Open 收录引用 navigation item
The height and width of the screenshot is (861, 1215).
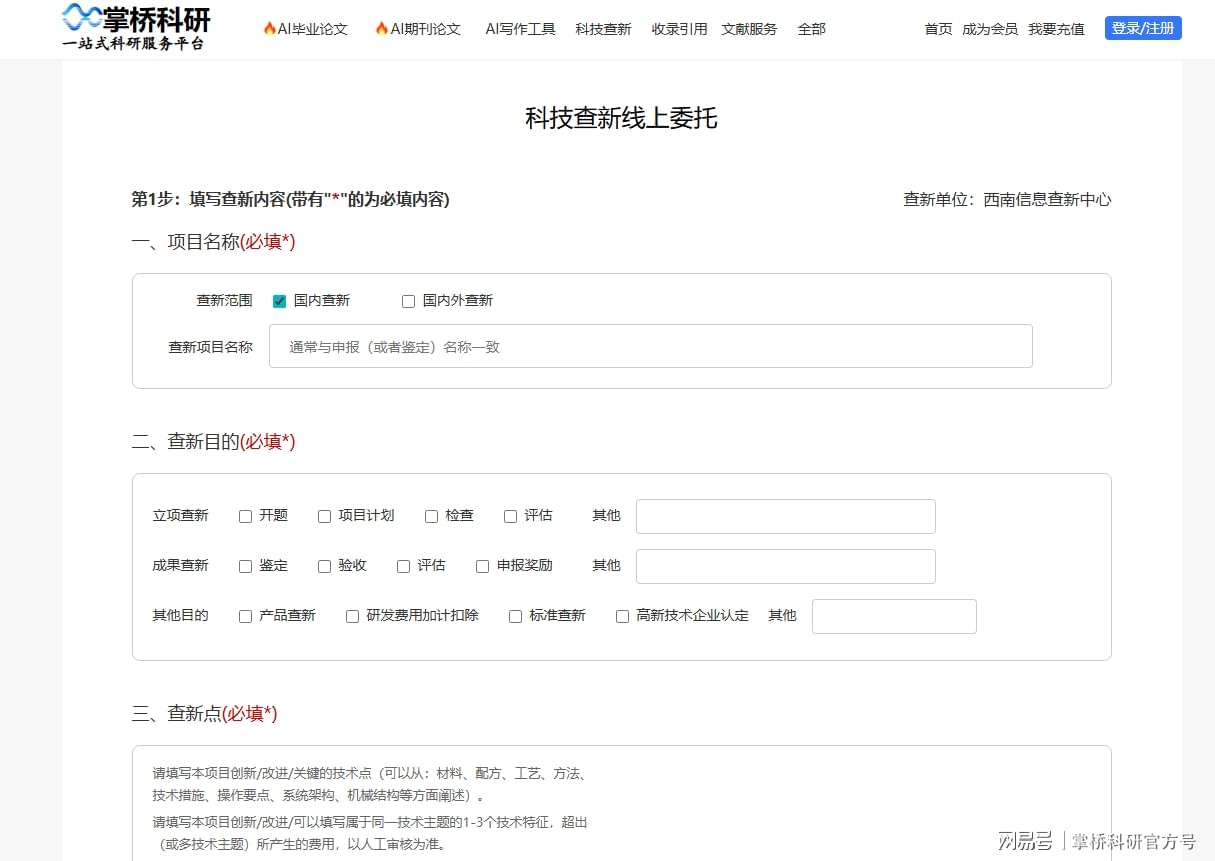[x=679, y=29]
